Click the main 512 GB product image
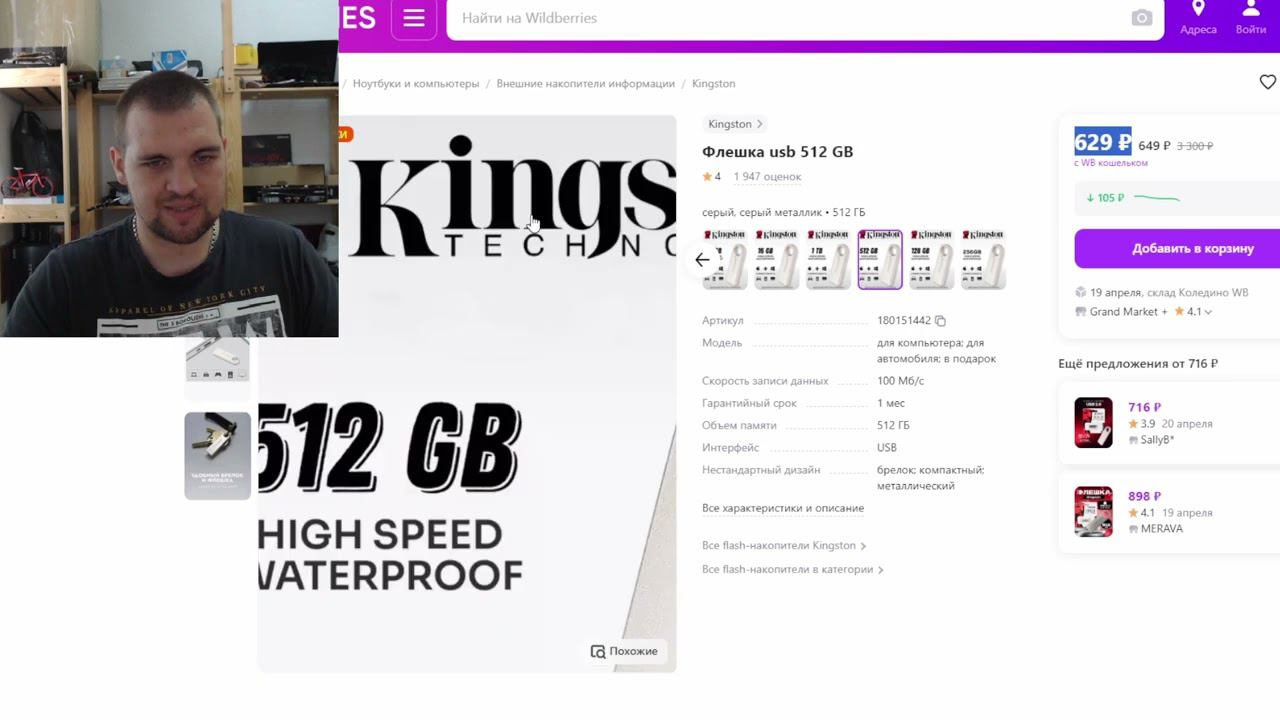1280x720 pixels. coord(467,394)
